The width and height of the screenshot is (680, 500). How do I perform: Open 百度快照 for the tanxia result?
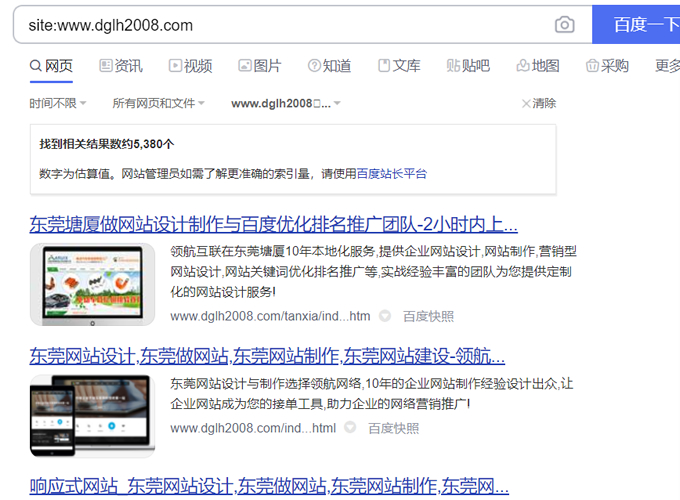[x=428, y=316]
